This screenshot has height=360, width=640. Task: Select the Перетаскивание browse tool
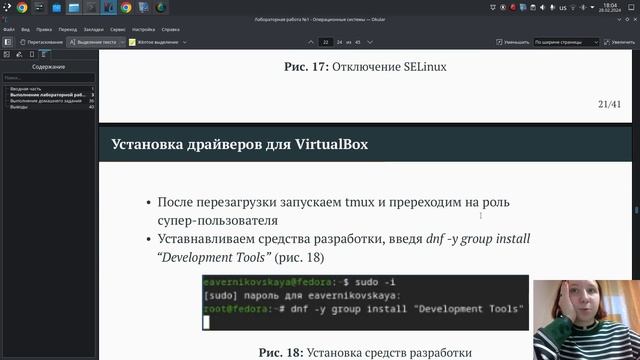41,42
